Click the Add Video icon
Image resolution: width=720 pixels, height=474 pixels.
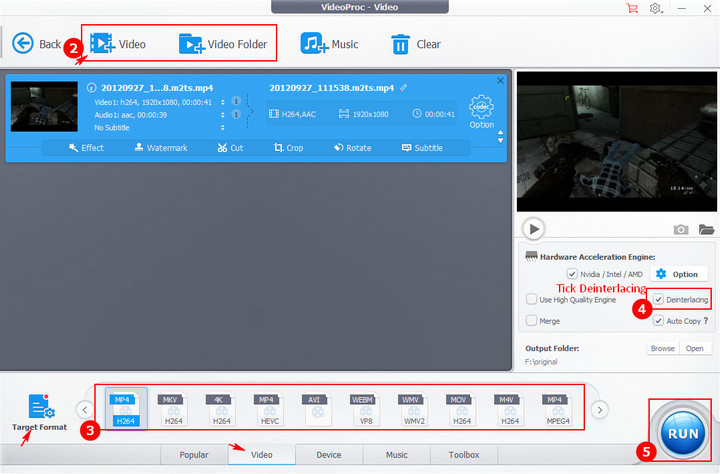(x=101, y=44)
